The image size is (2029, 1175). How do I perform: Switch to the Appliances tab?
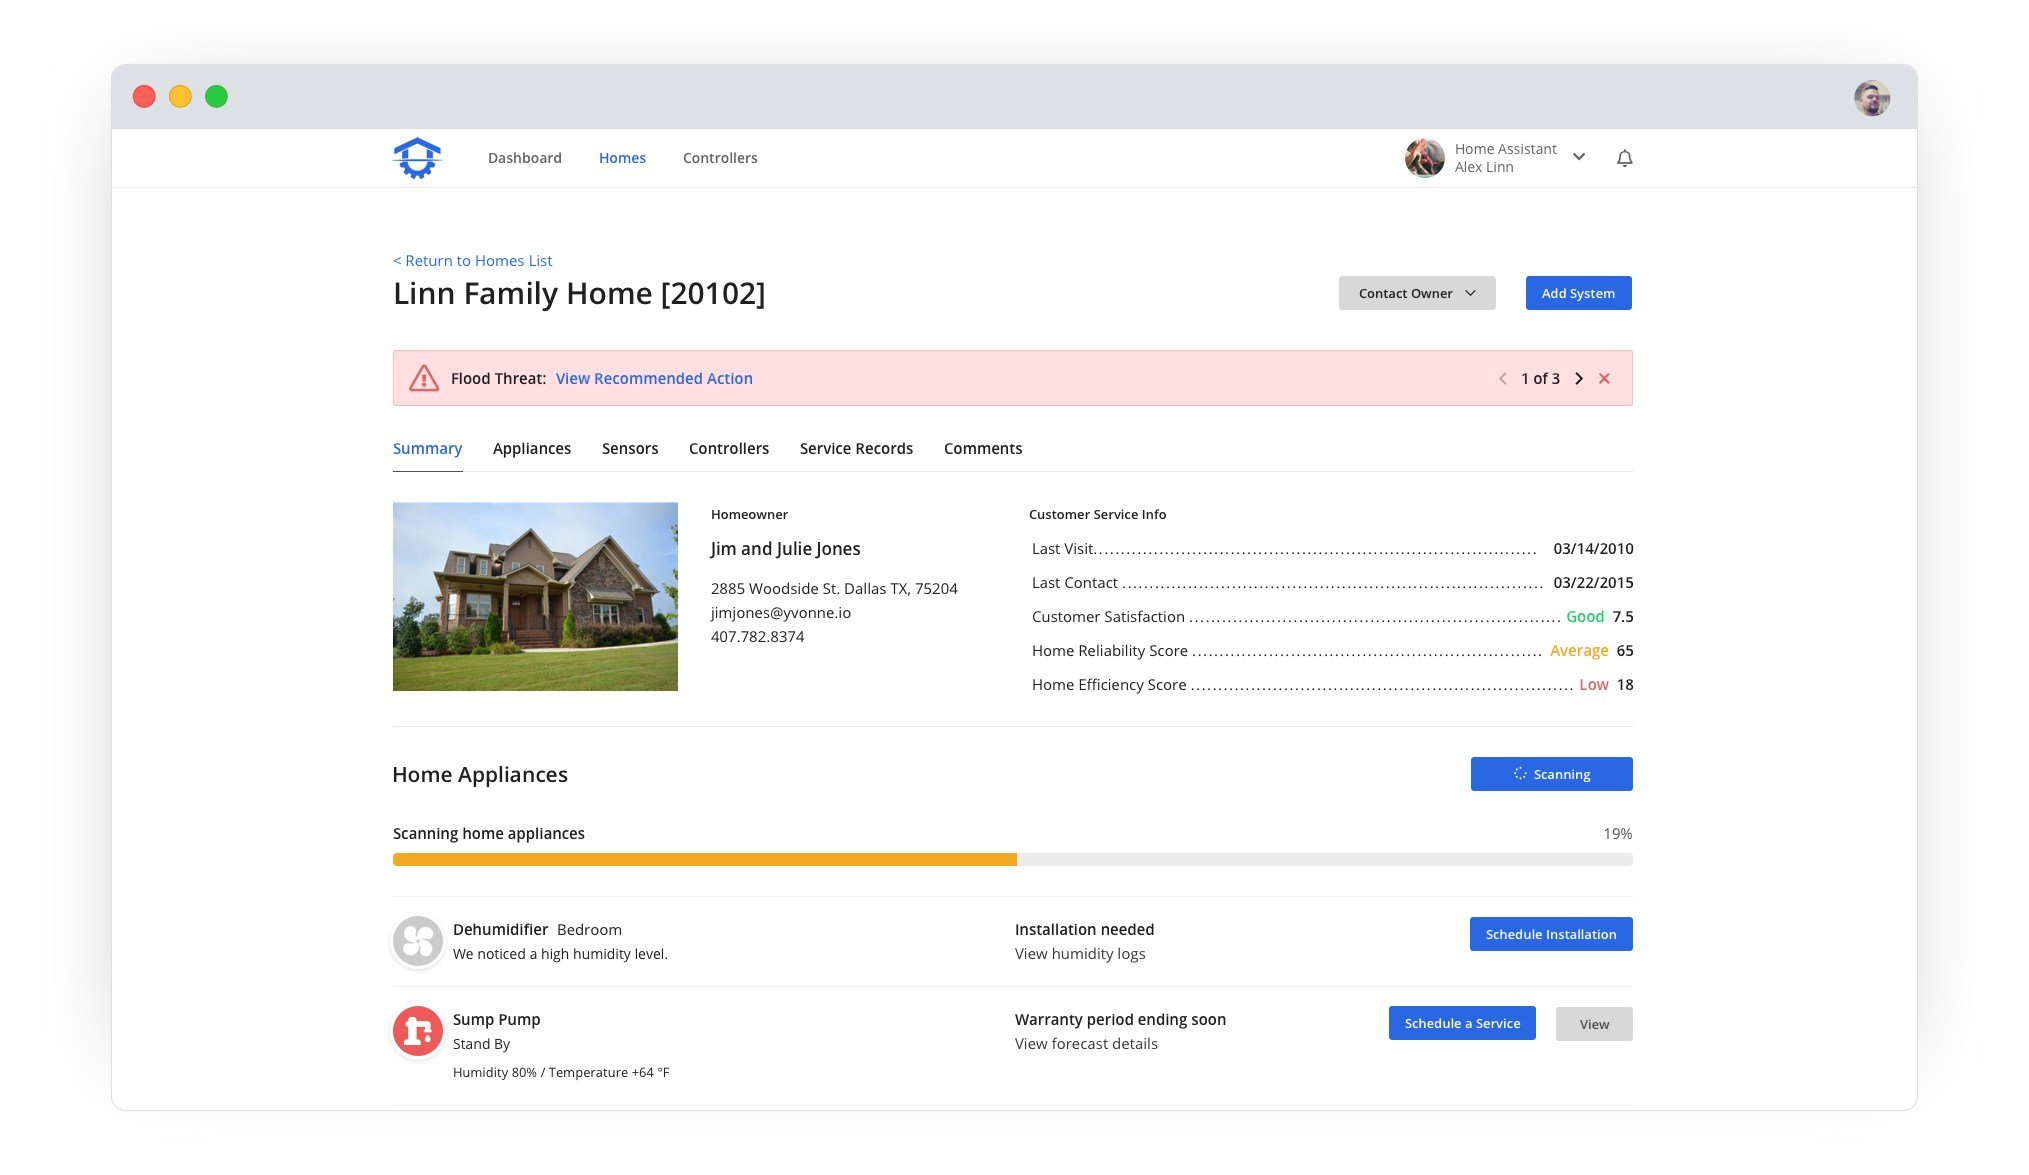(x=532, y=448)
